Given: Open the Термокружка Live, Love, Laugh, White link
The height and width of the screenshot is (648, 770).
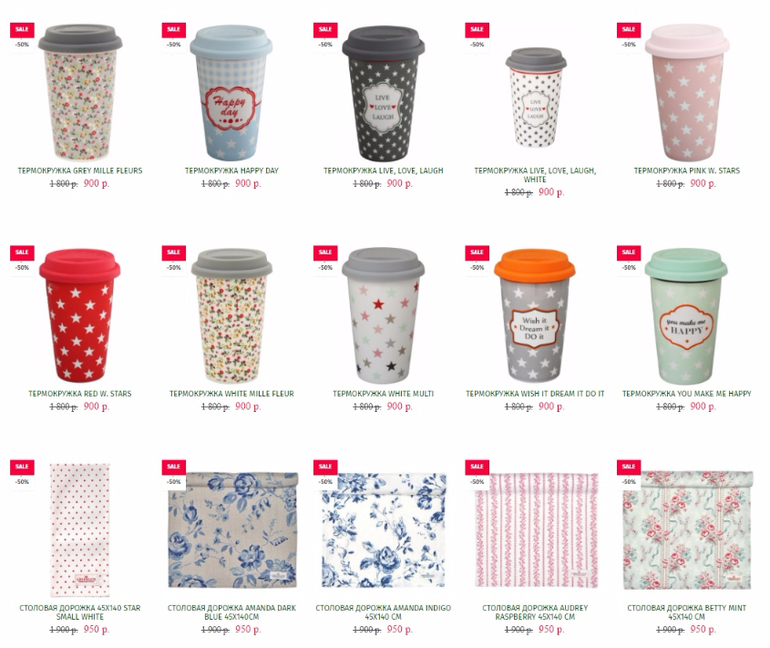Looking at the screenshot, I should coord(535,175).
